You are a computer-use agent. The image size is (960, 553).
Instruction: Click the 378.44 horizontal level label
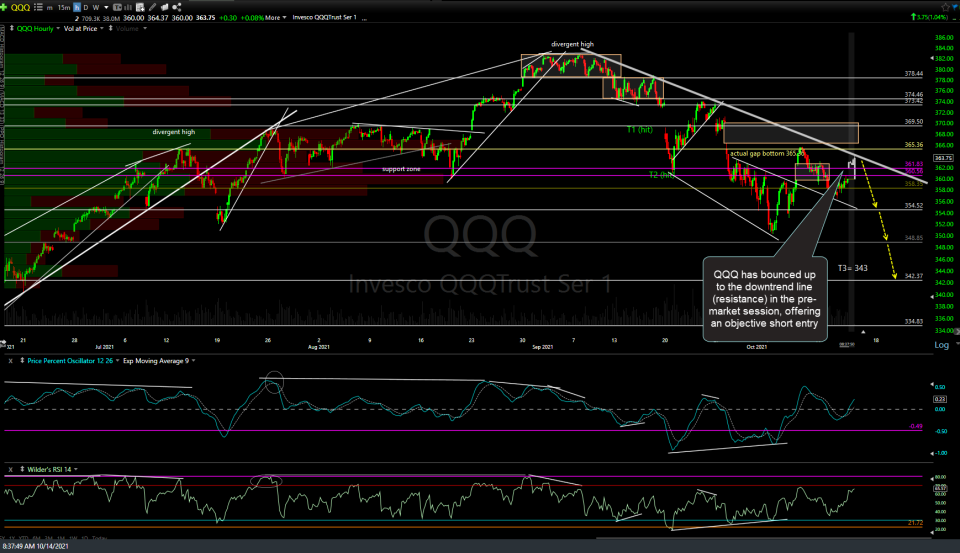coord(913,73)
